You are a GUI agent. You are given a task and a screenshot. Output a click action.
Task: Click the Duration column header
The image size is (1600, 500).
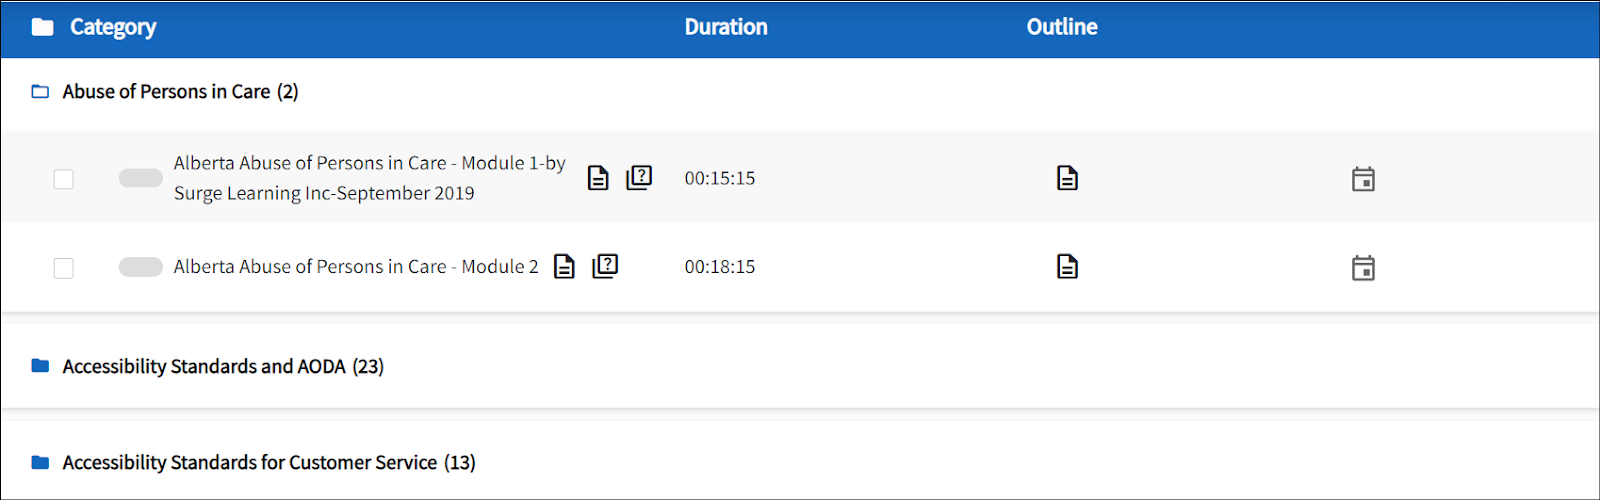pyautogui.click(x=726, y=27)
